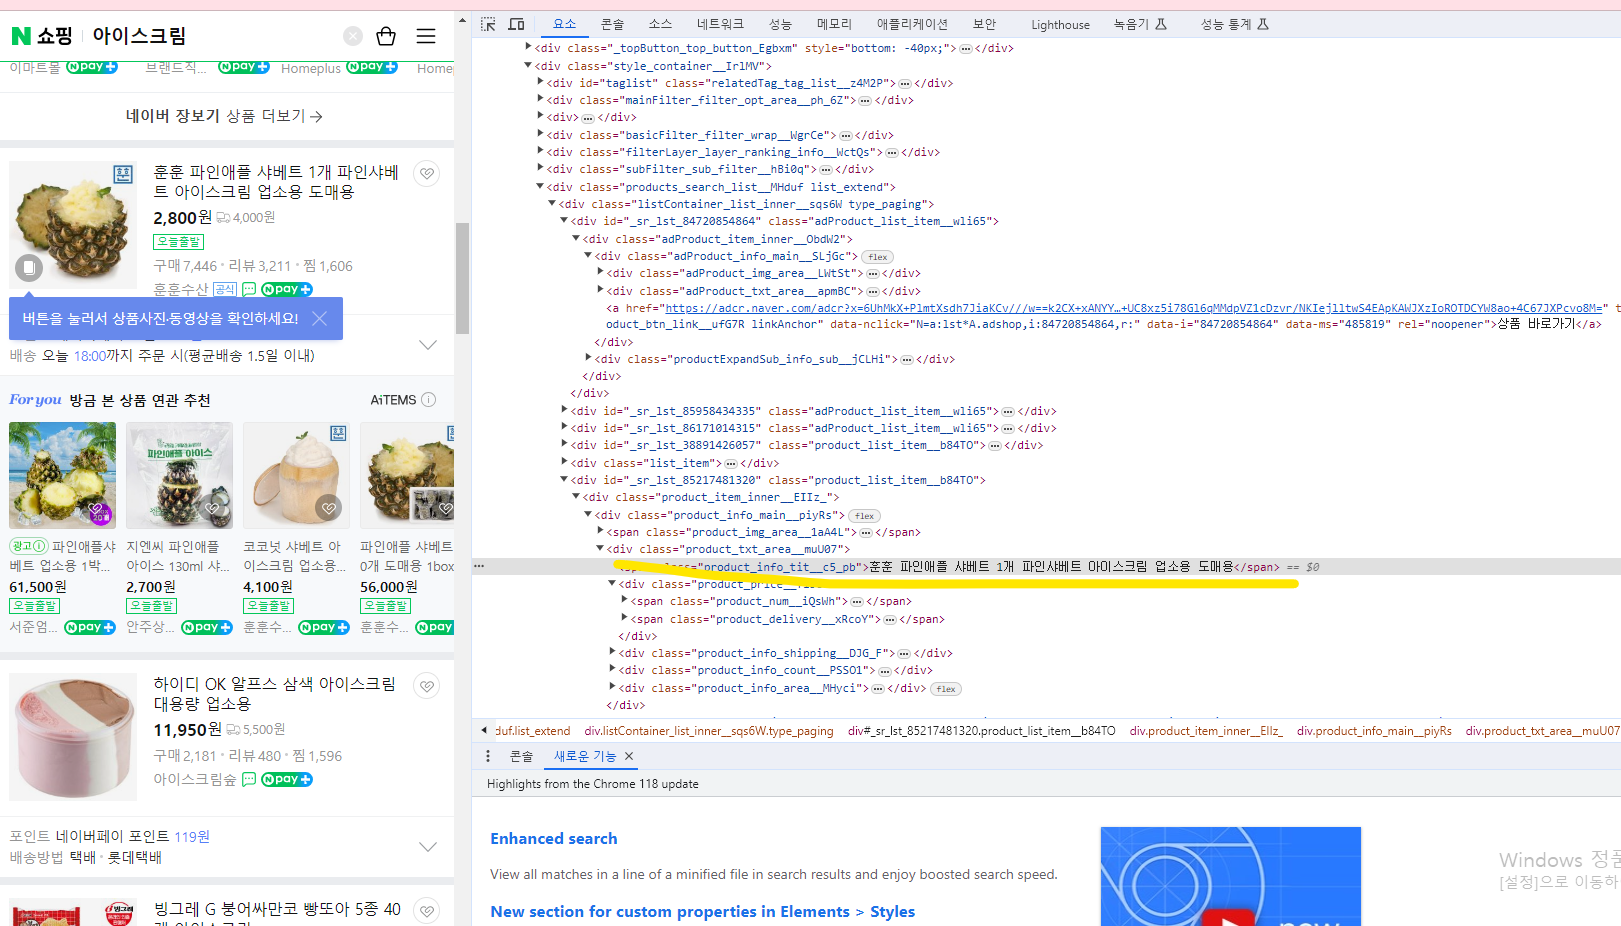Screen dimensions: 1621x926
Task: Toggle the heart on the 56,000원 recommendation
Action: tap(445, 509)
